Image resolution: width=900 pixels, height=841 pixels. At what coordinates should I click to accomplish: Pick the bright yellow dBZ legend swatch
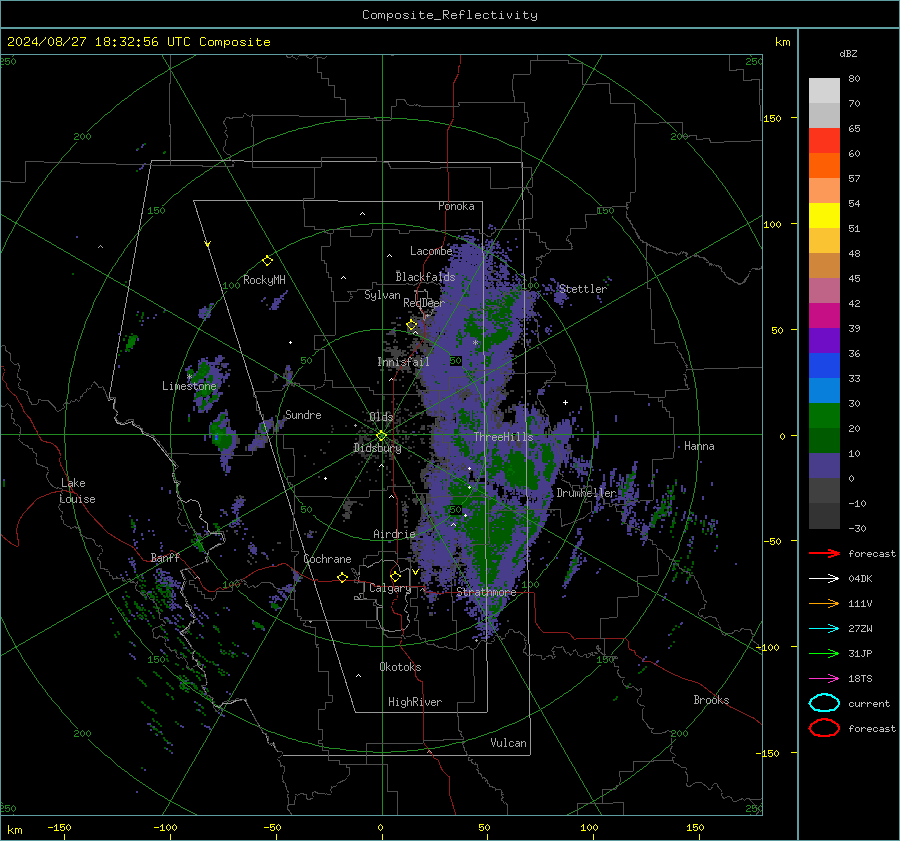pos(824,215)
